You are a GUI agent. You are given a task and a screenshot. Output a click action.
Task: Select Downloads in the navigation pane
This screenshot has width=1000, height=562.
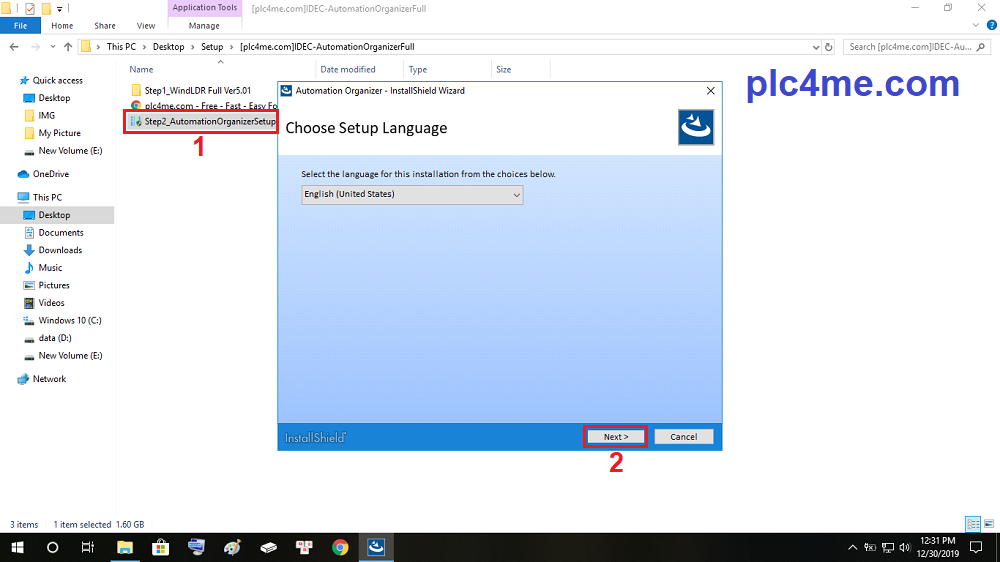pos(60,250)
